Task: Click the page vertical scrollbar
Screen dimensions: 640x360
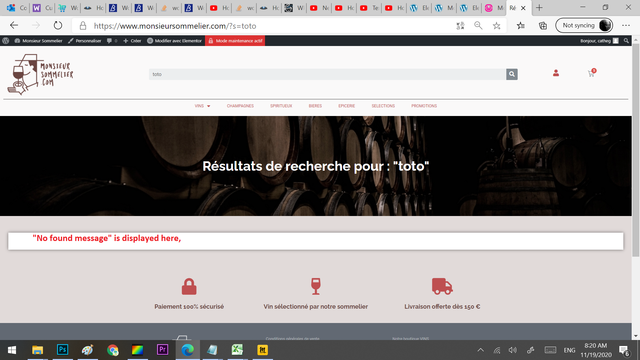Action: pyautogui.click(x=636, y=151)
